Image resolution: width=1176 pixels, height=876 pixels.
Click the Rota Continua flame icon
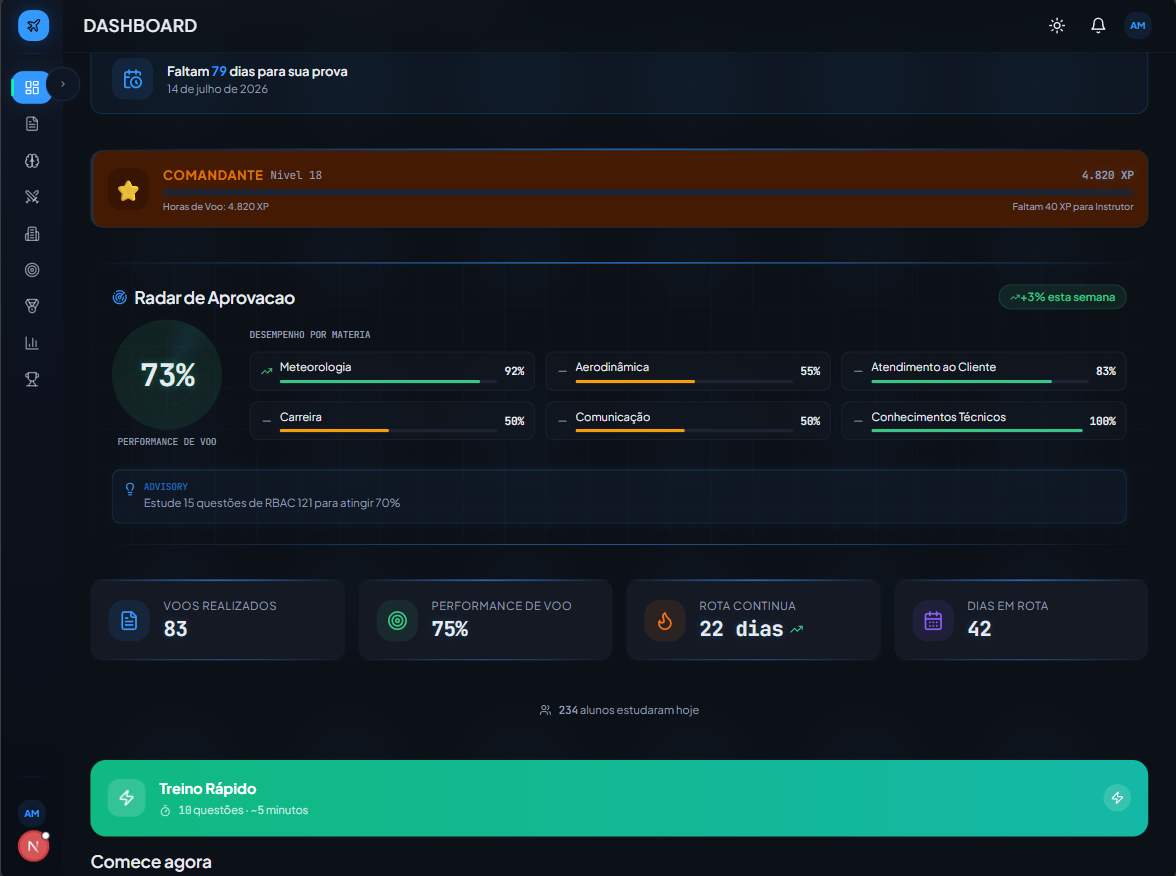664,621
